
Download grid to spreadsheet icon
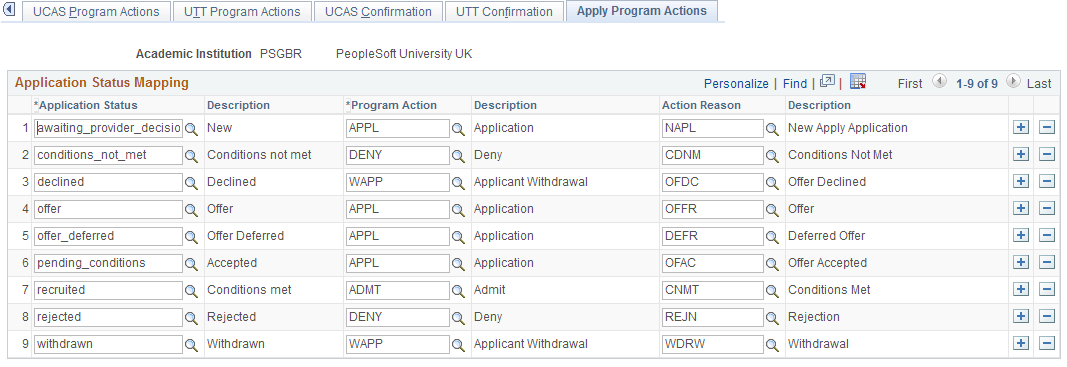pos(858,82)
